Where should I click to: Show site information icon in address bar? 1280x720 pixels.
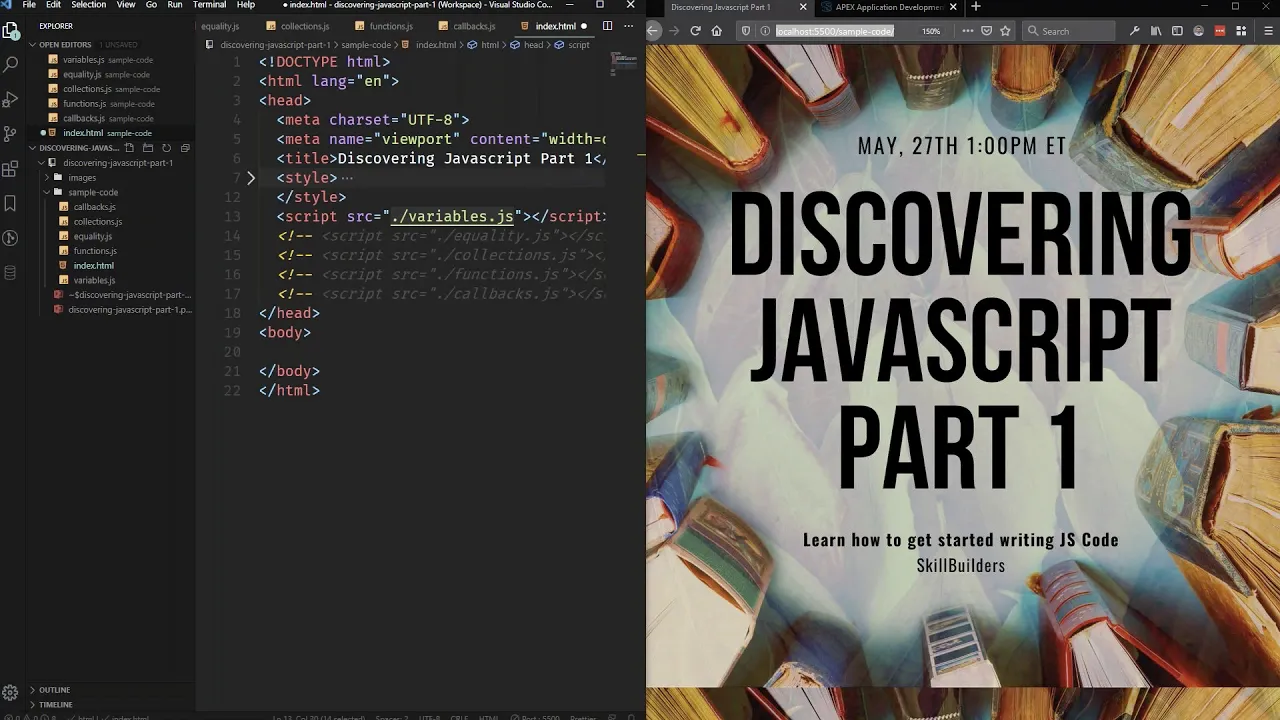pos(765,31)
